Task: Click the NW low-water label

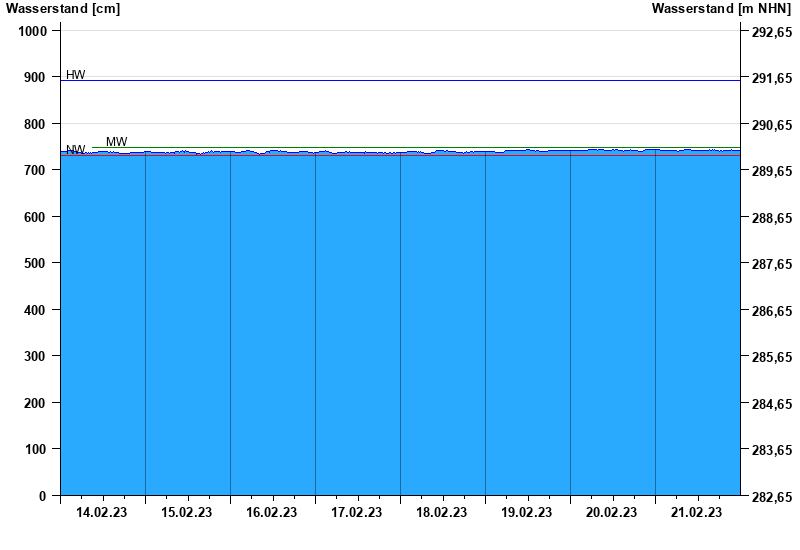Action: tap(76, 150)
